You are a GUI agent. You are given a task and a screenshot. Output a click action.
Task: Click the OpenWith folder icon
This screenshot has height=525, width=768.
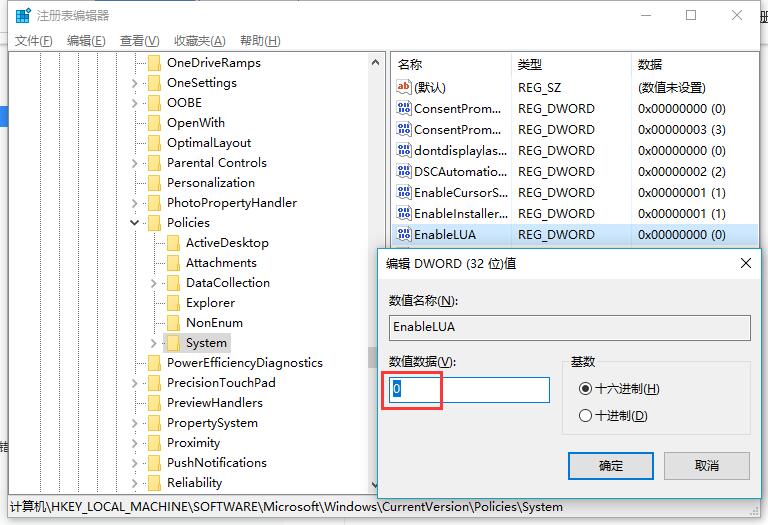click(x=154, y=123)
